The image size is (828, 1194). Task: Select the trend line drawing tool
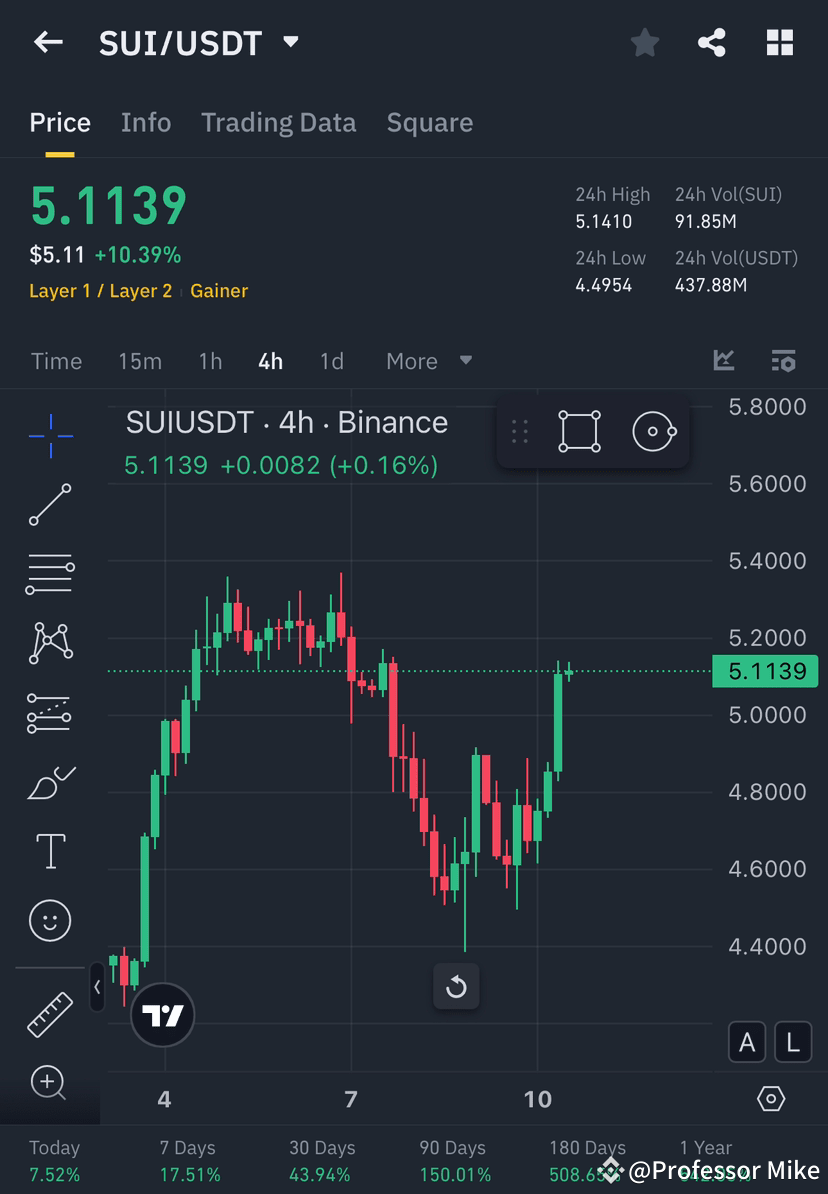coord(50,505)
